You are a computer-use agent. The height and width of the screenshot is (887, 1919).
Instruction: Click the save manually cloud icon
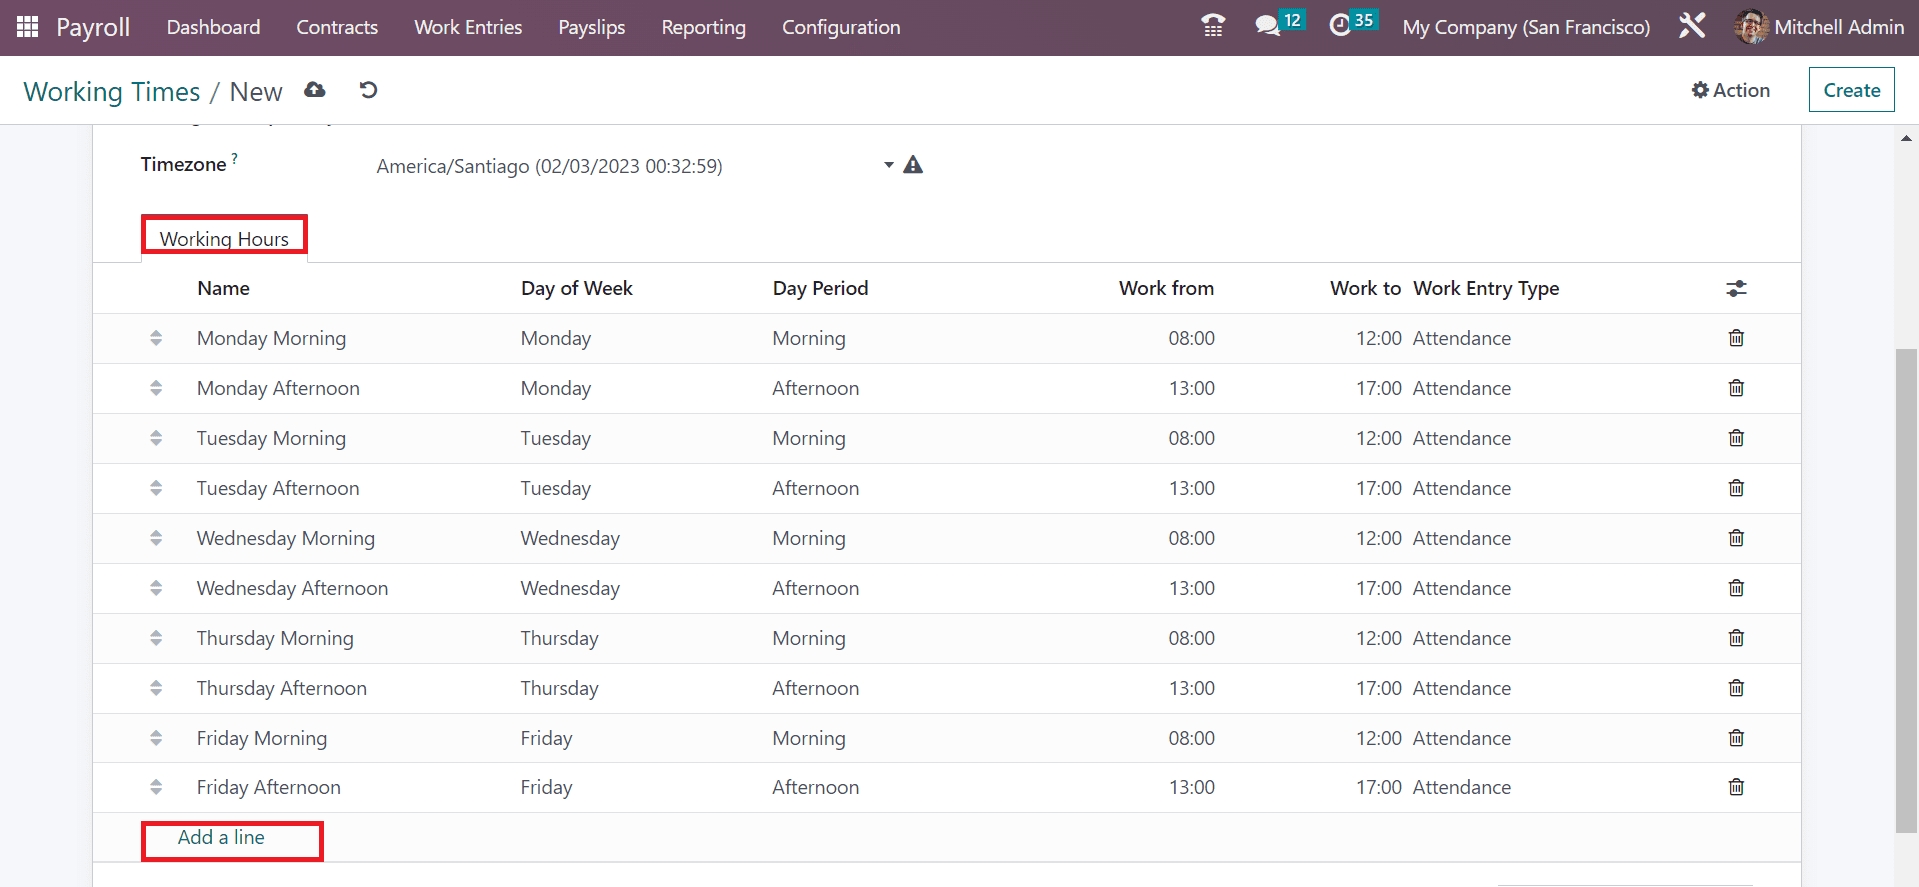coord(315,90)
